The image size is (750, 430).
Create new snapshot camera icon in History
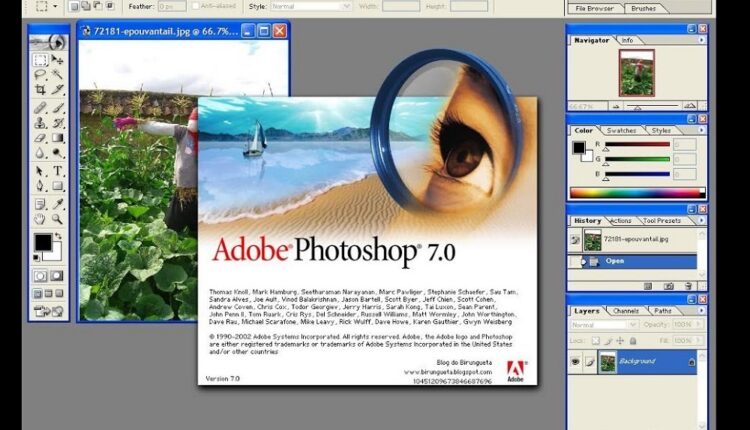pos(669,286)
